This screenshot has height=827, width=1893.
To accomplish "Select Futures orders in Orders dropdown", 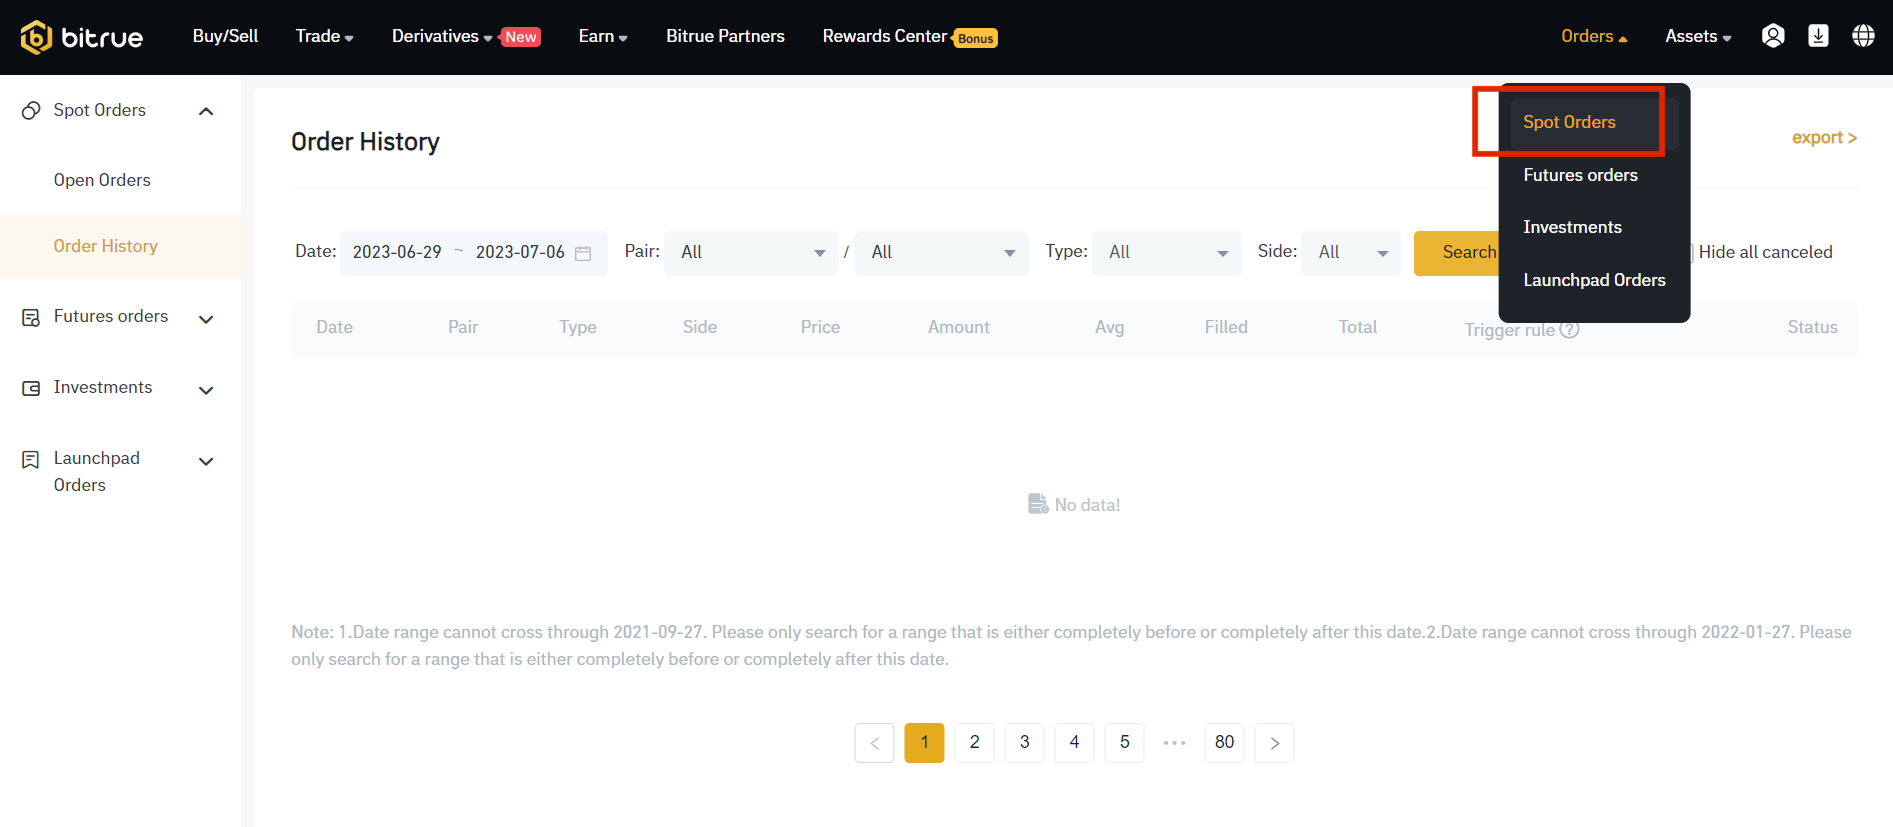I will (x=1580, y=175).
